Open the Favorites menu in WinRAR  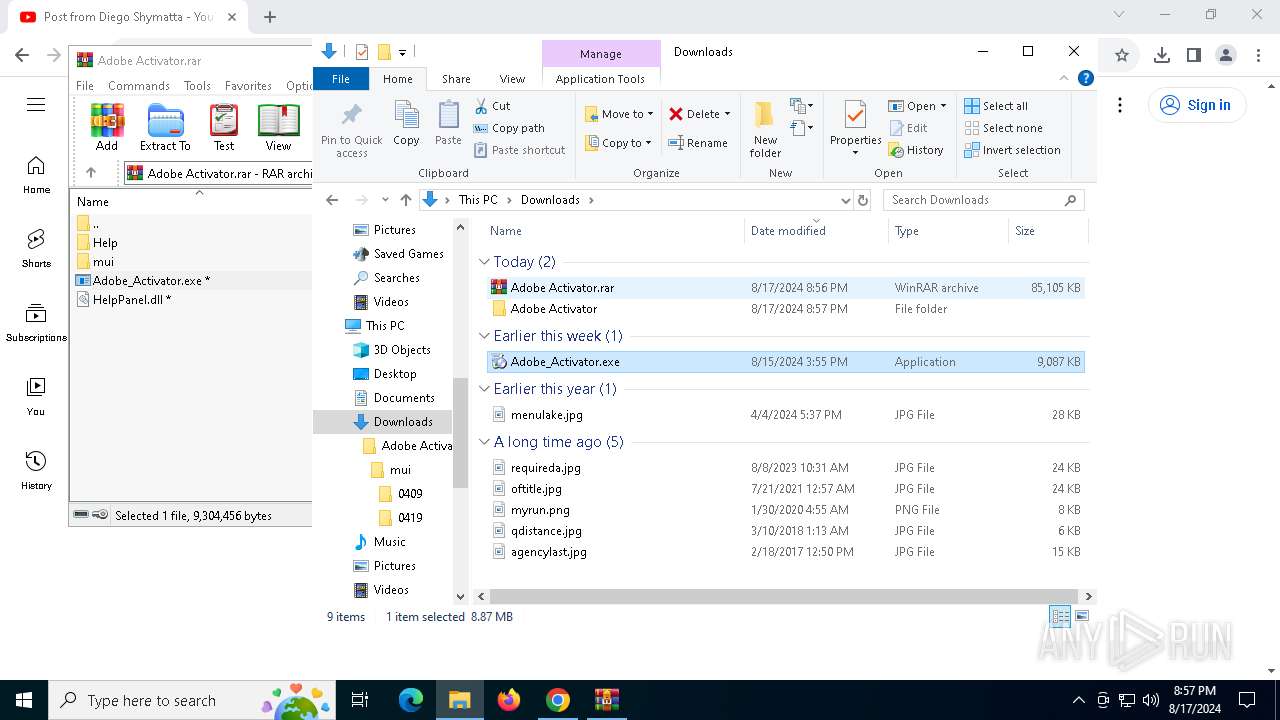point(248,86)
